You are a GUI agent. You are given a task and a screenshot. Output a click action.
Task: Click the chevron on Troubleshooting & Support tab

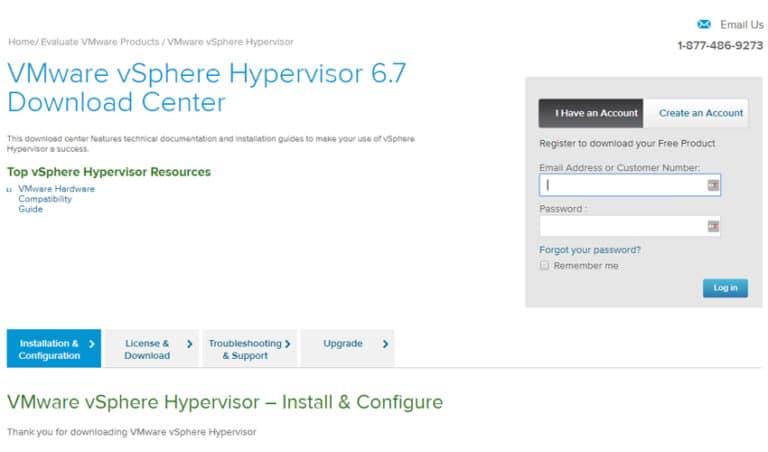coord(288,344)
